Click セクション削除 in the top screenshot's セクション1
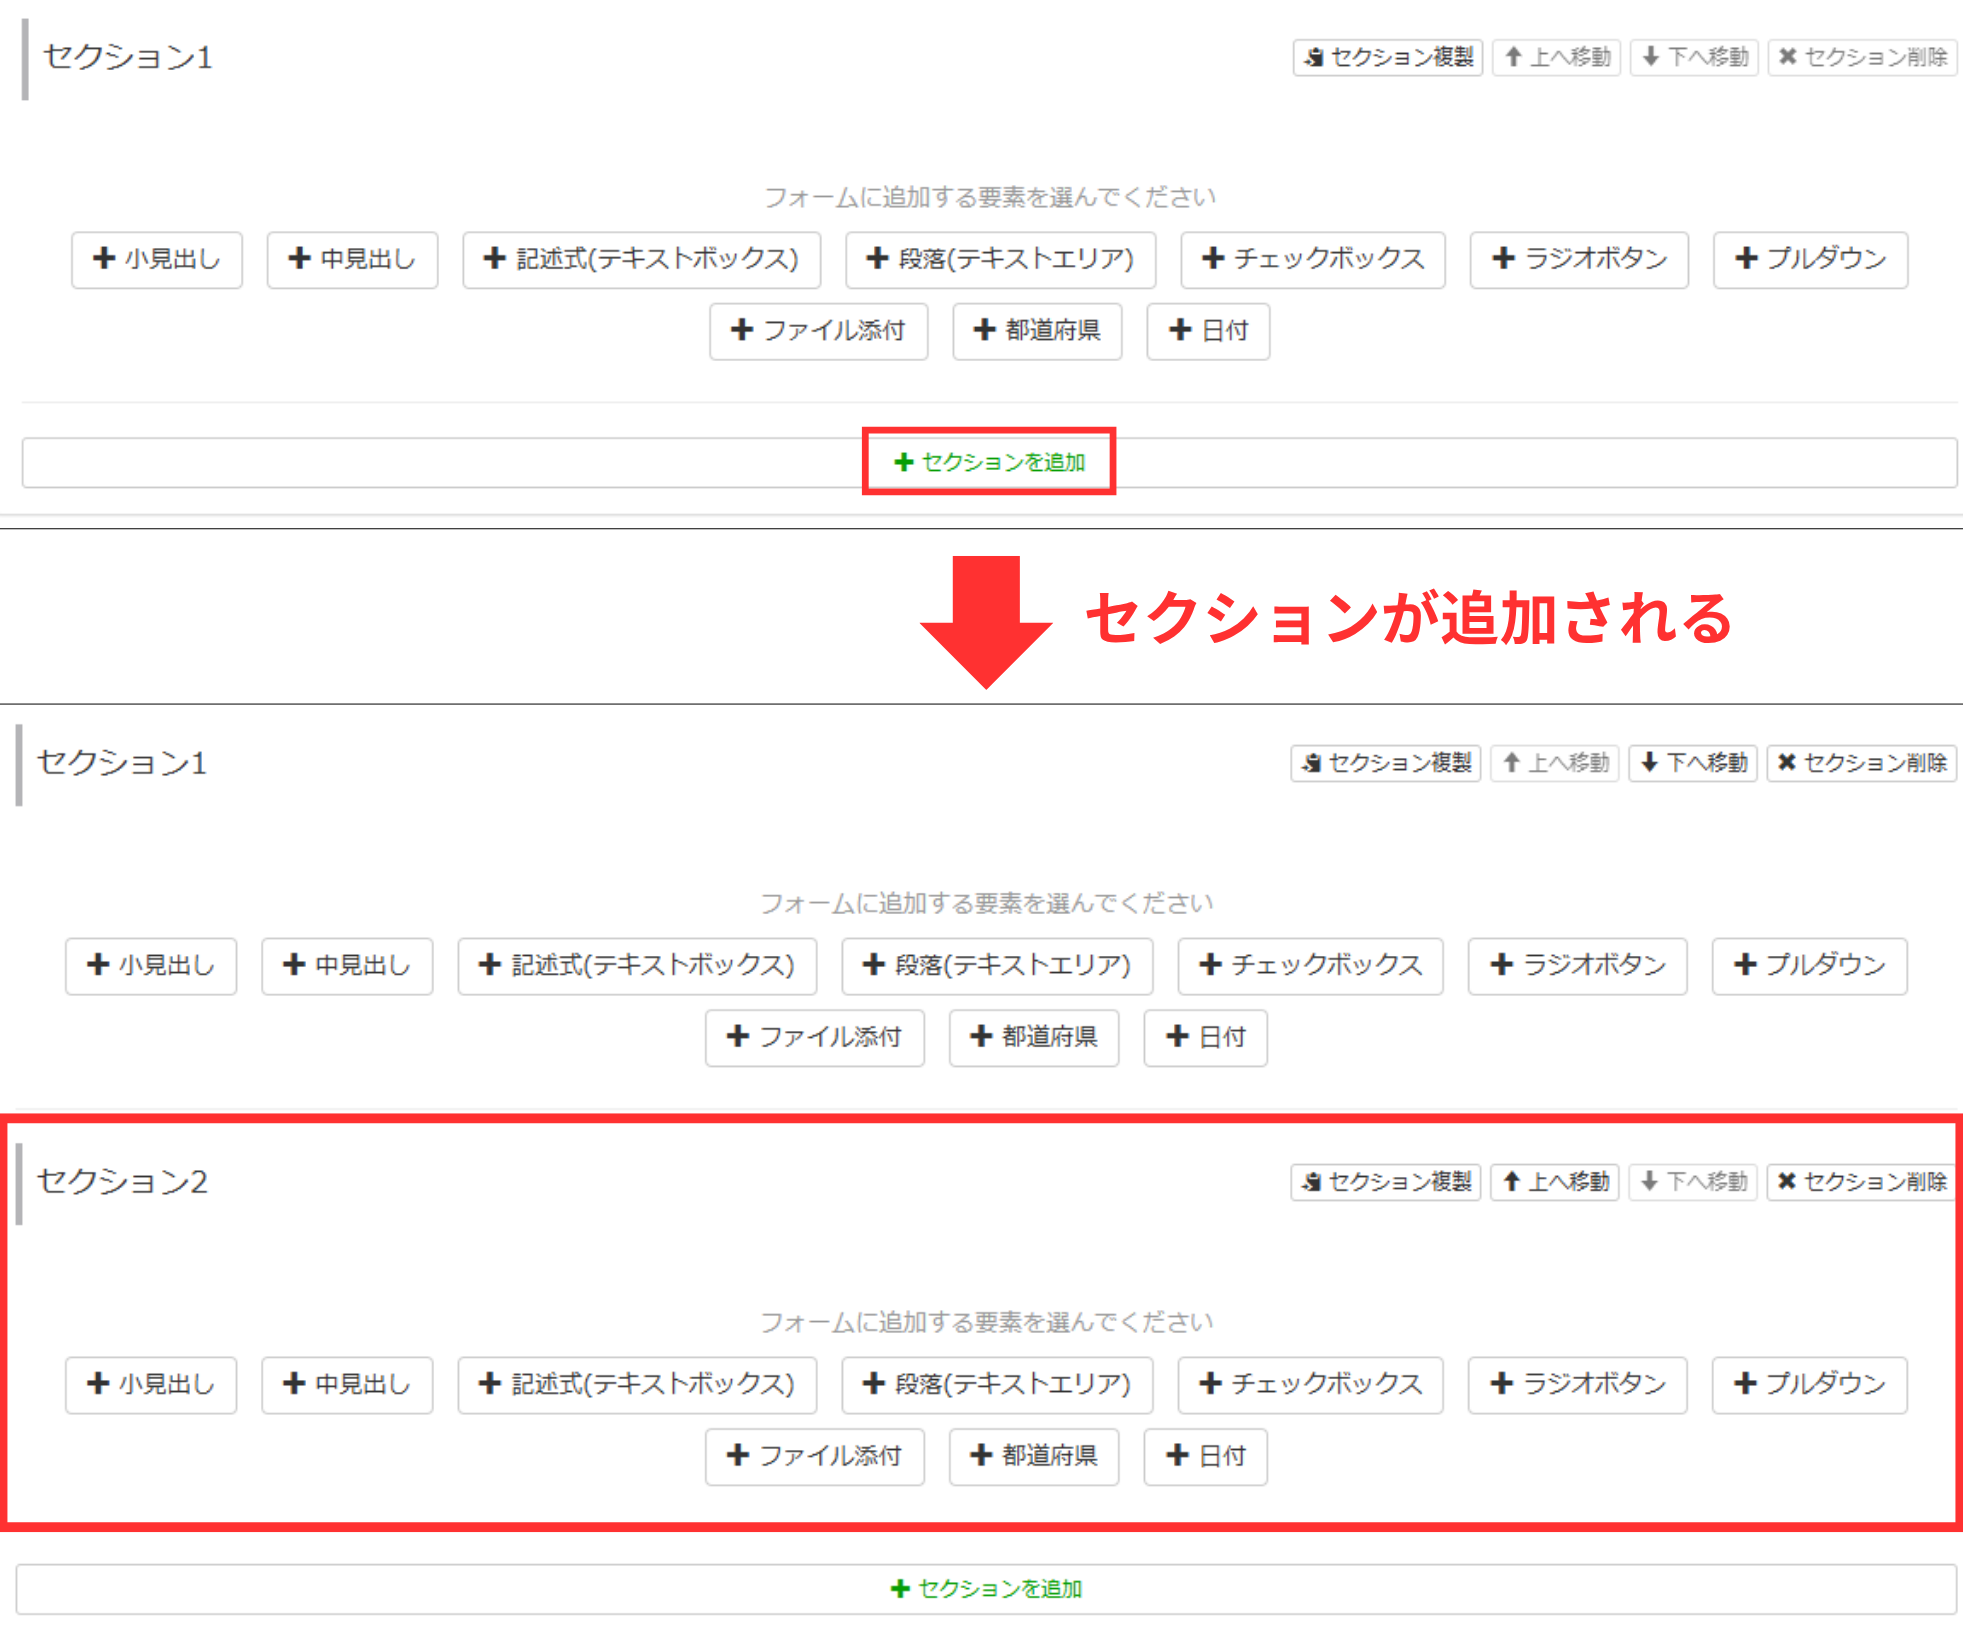Viewport: 1963px width, 1628px height. pos(1862,57)
